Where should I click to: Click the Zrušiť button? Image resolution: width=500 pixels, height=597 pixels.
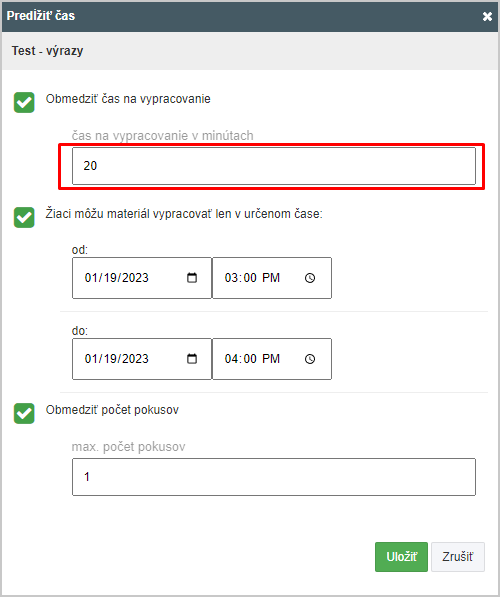tap(458, 557)
